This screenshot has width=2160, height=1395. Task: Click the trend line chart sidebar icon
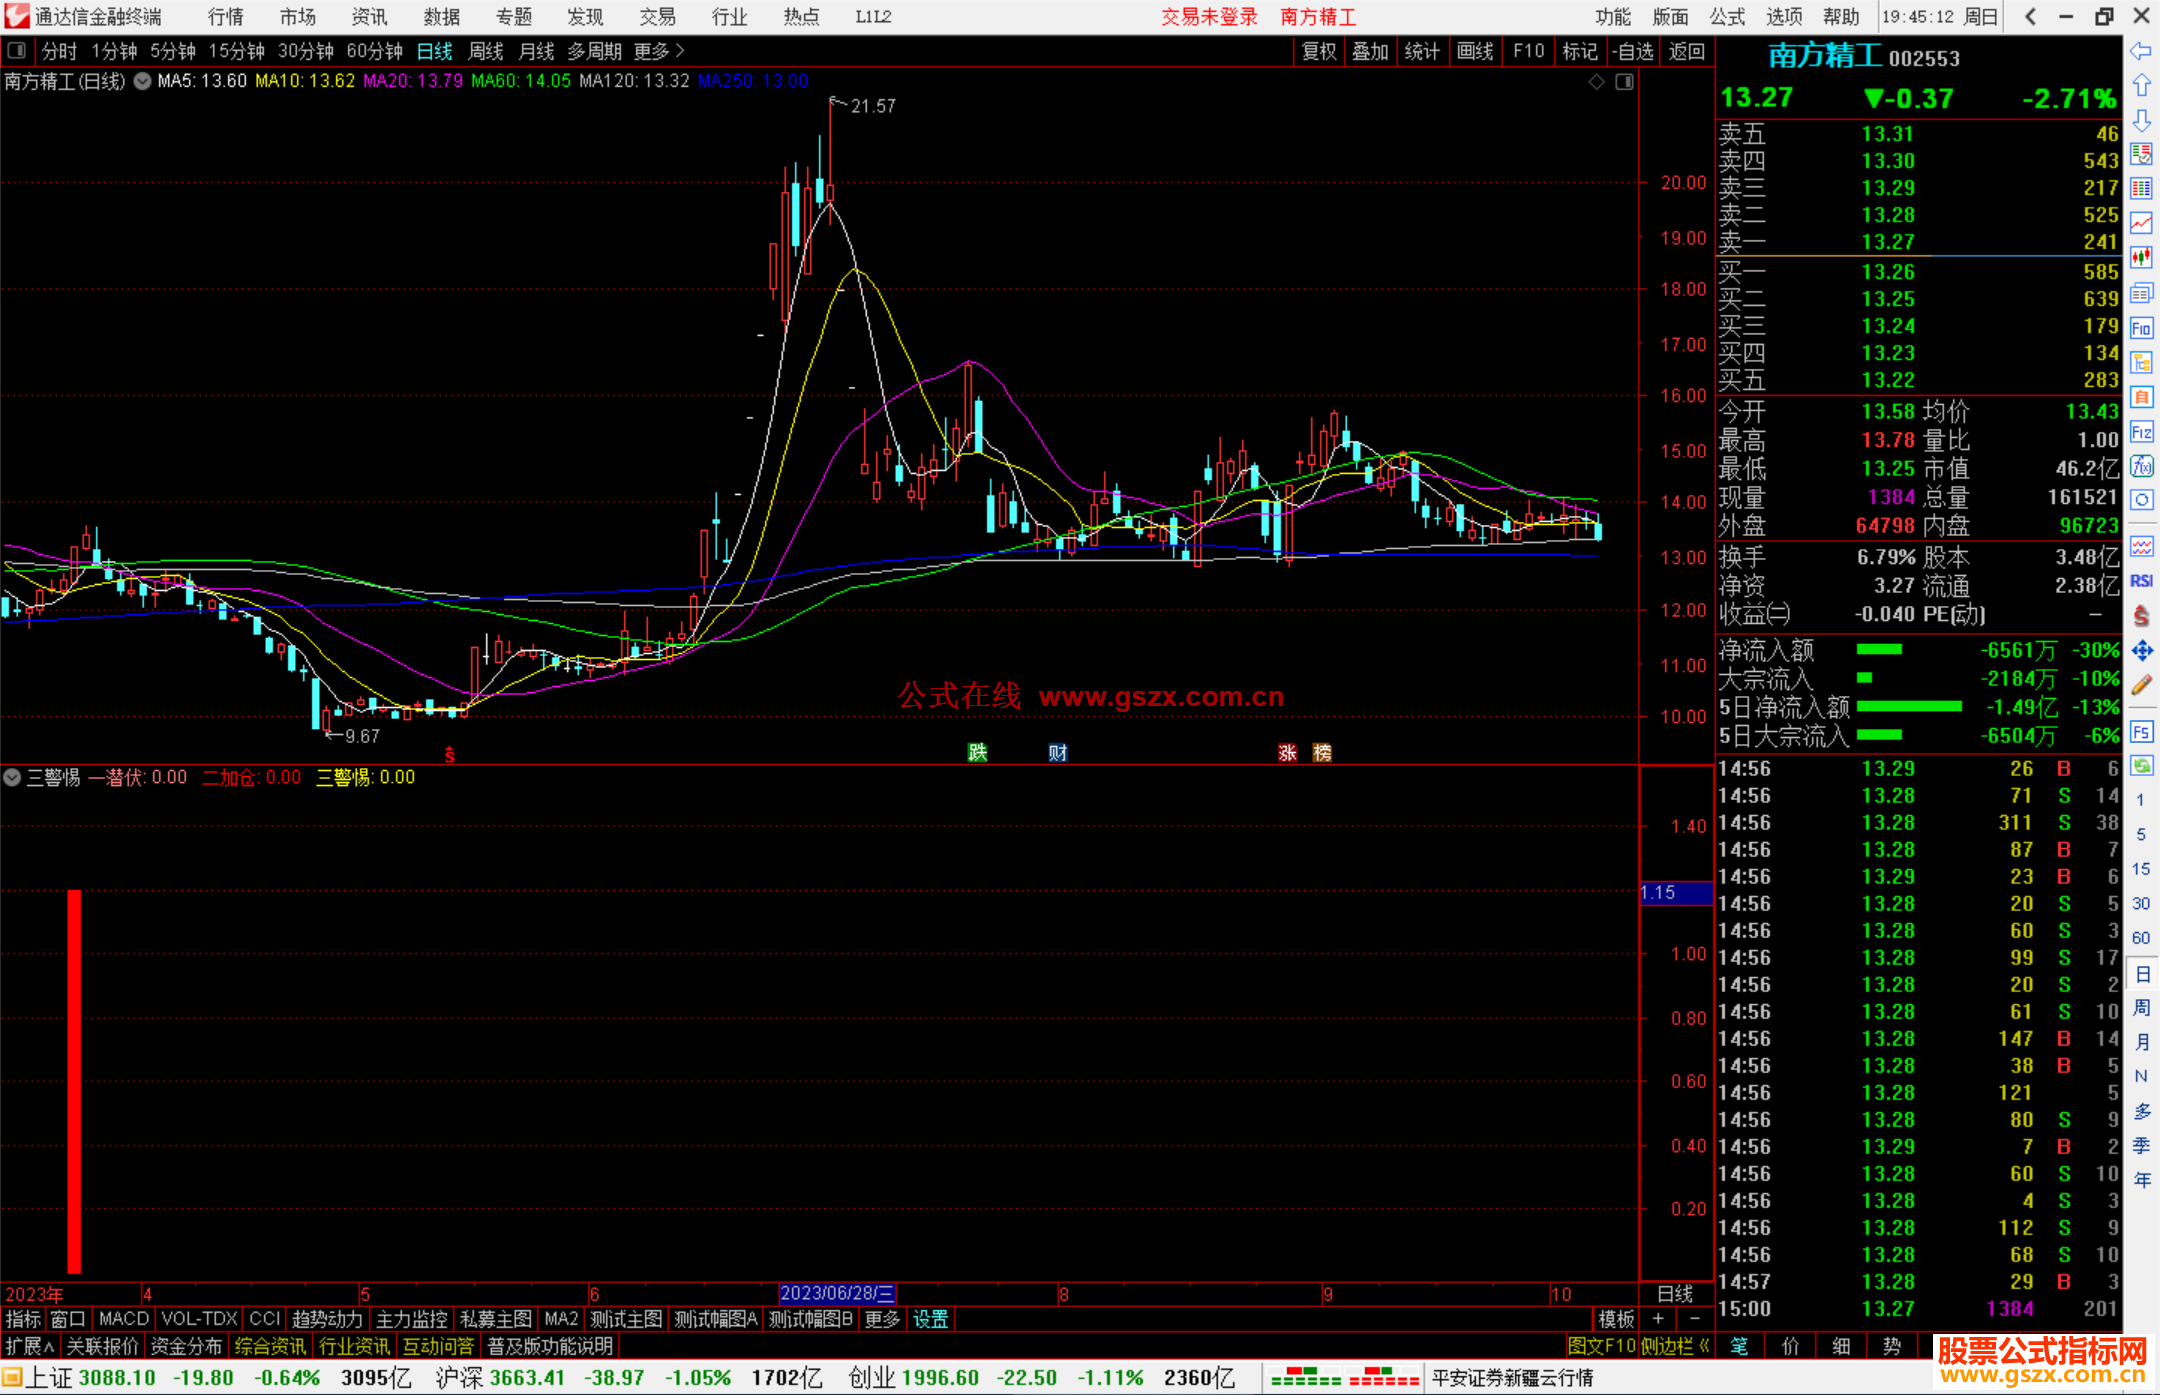point(2141,223)
